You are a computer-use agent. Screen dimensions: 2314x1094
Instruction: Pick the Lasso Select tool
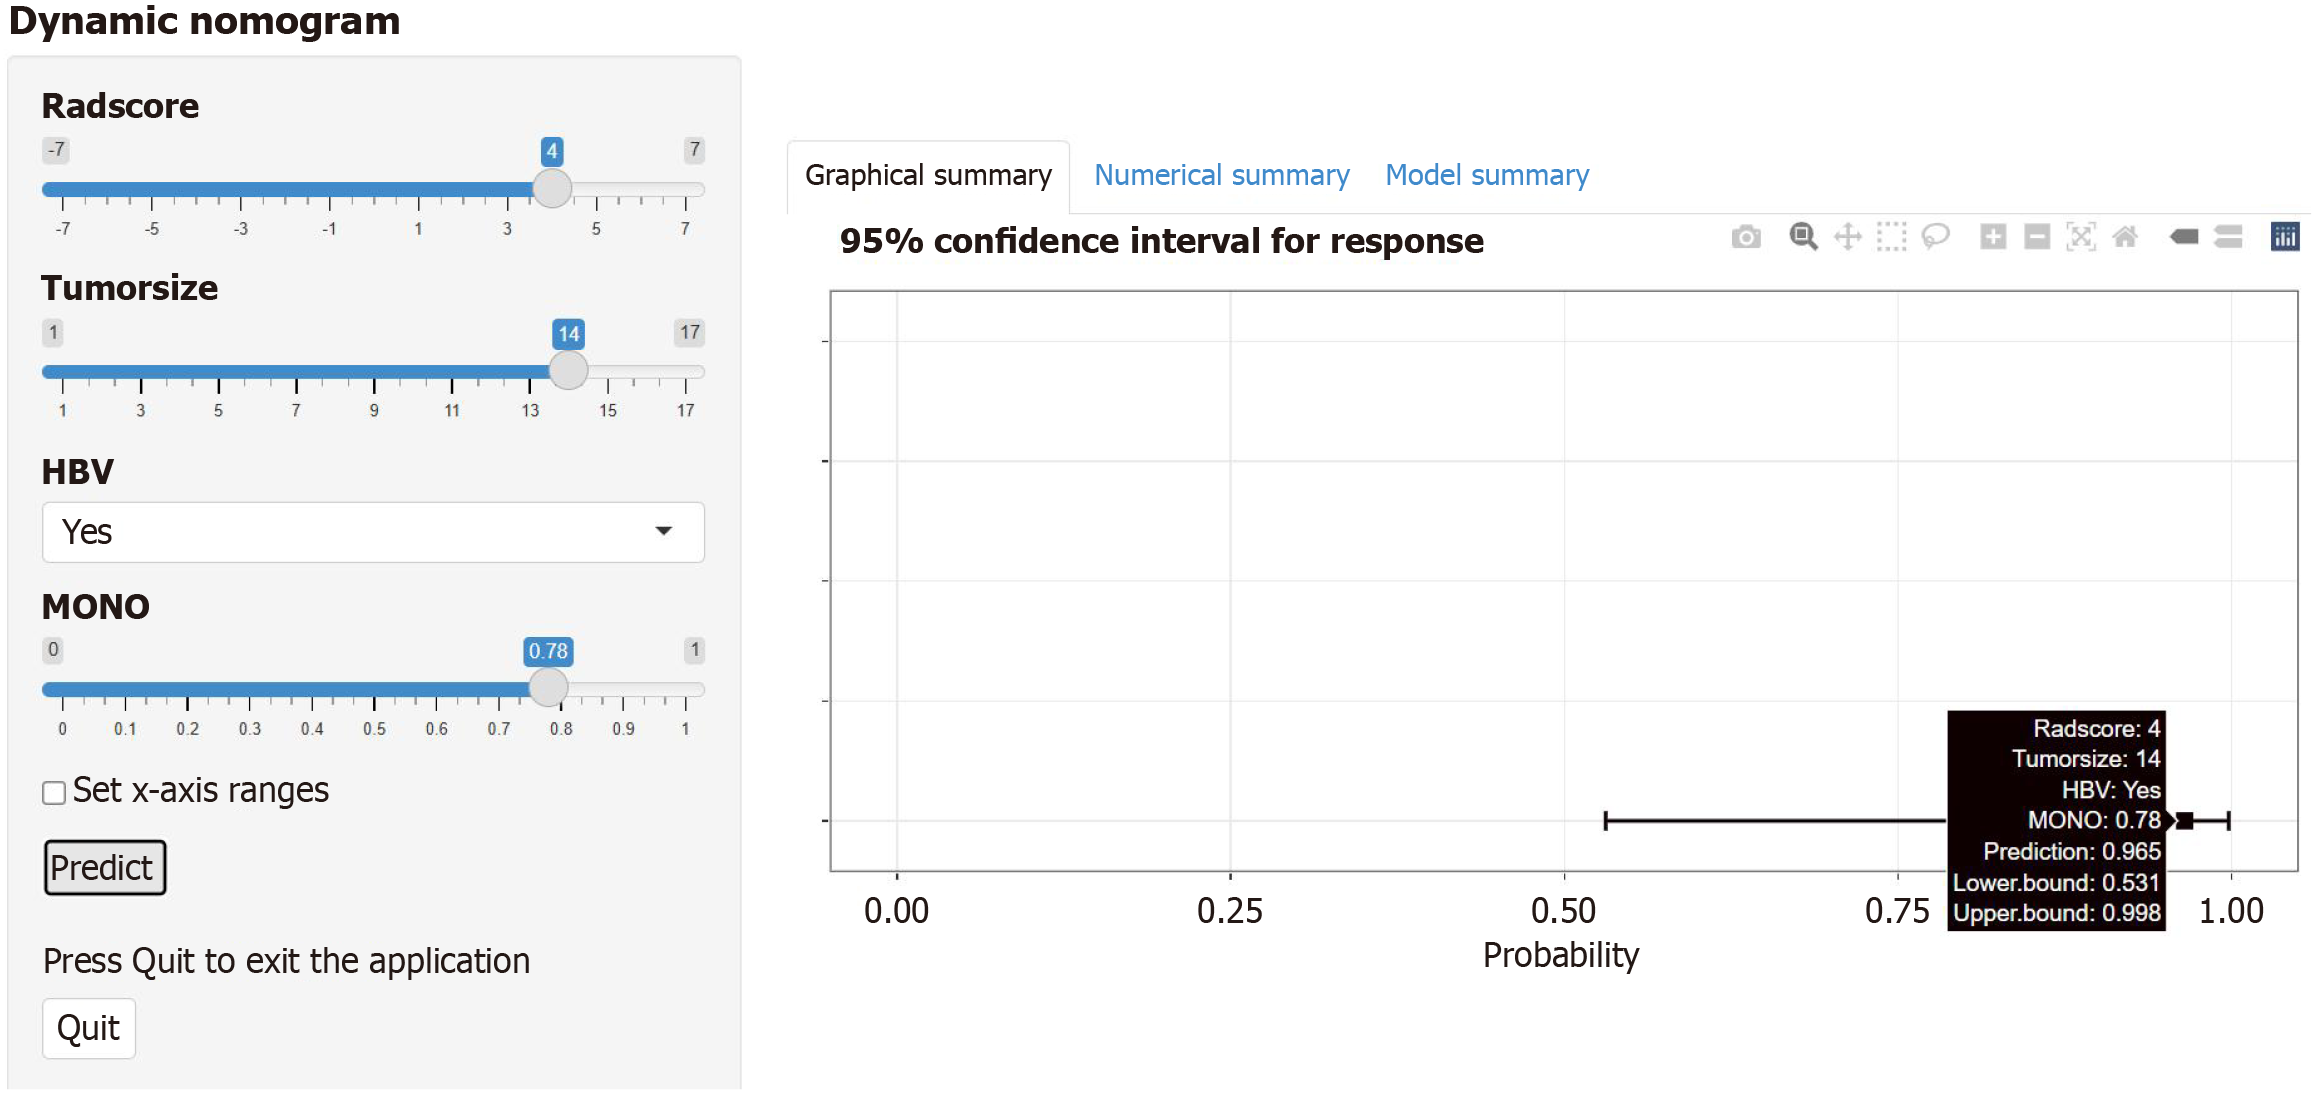pos(1936,237)
